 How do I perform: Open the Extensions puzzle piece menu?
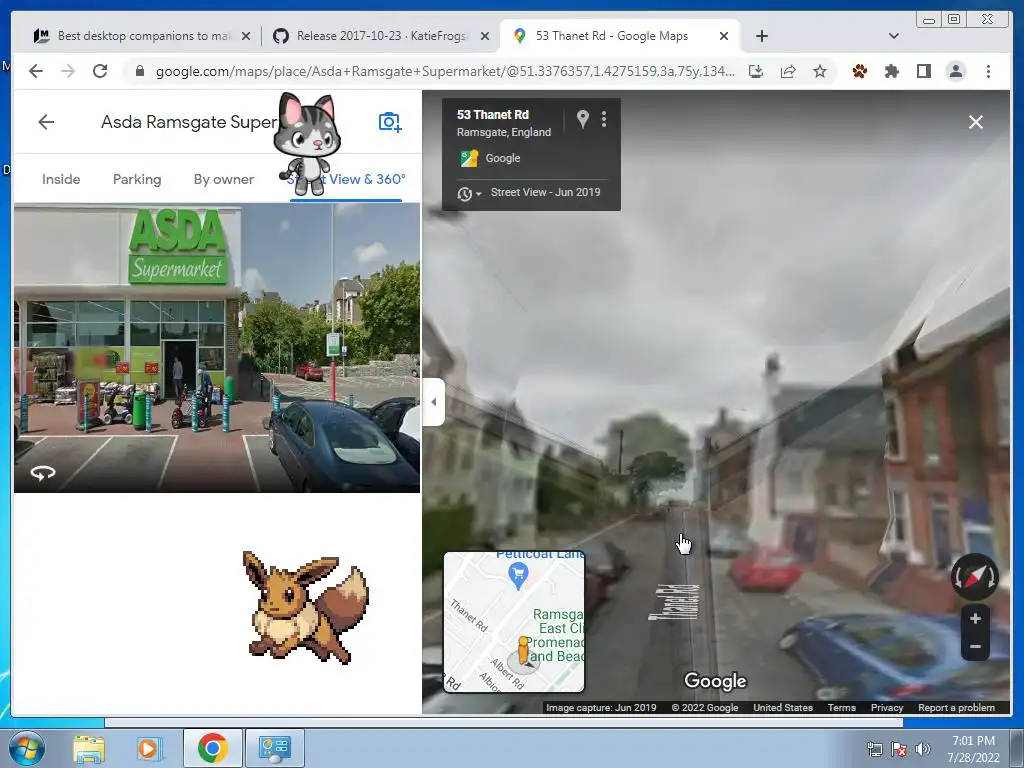point(891,71)
